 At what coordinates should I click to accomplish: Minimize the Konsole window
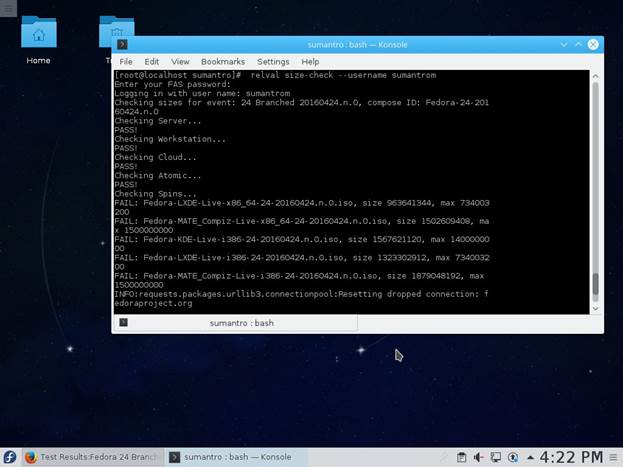(563, 45)
